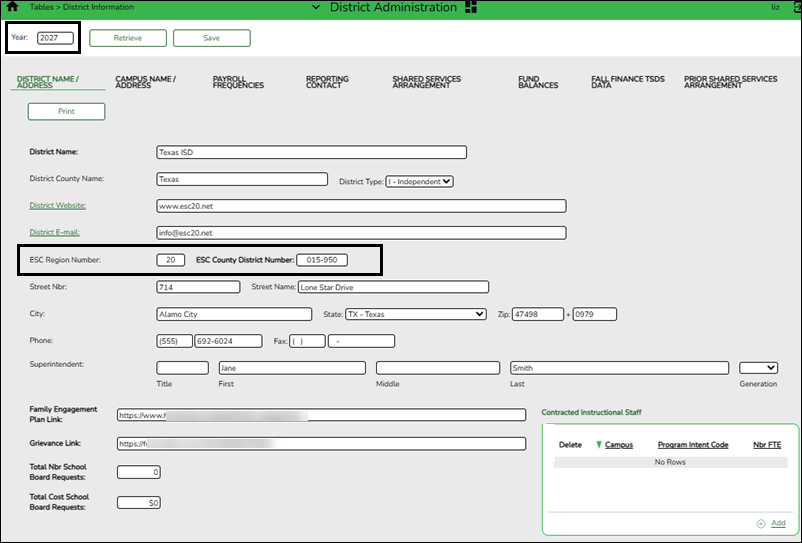
Task: Click the Fax number field
Action: pyautogui.click(x=361, y=341)
